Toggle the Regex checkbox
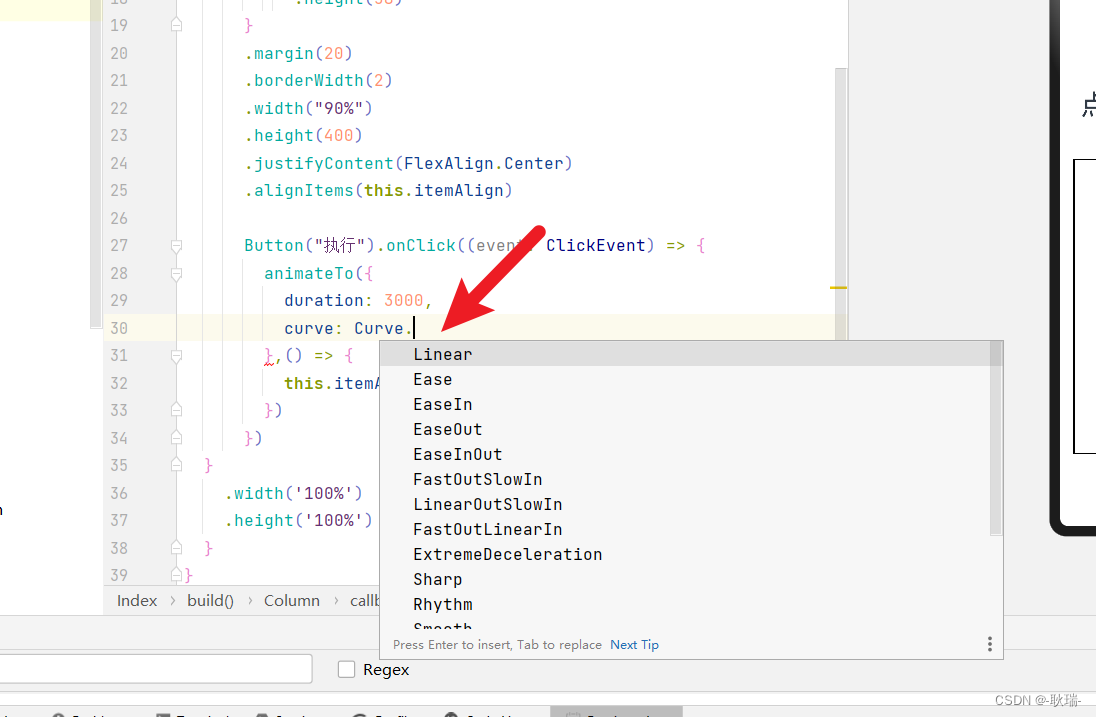 pyautogui.click(x=347, y=669)
